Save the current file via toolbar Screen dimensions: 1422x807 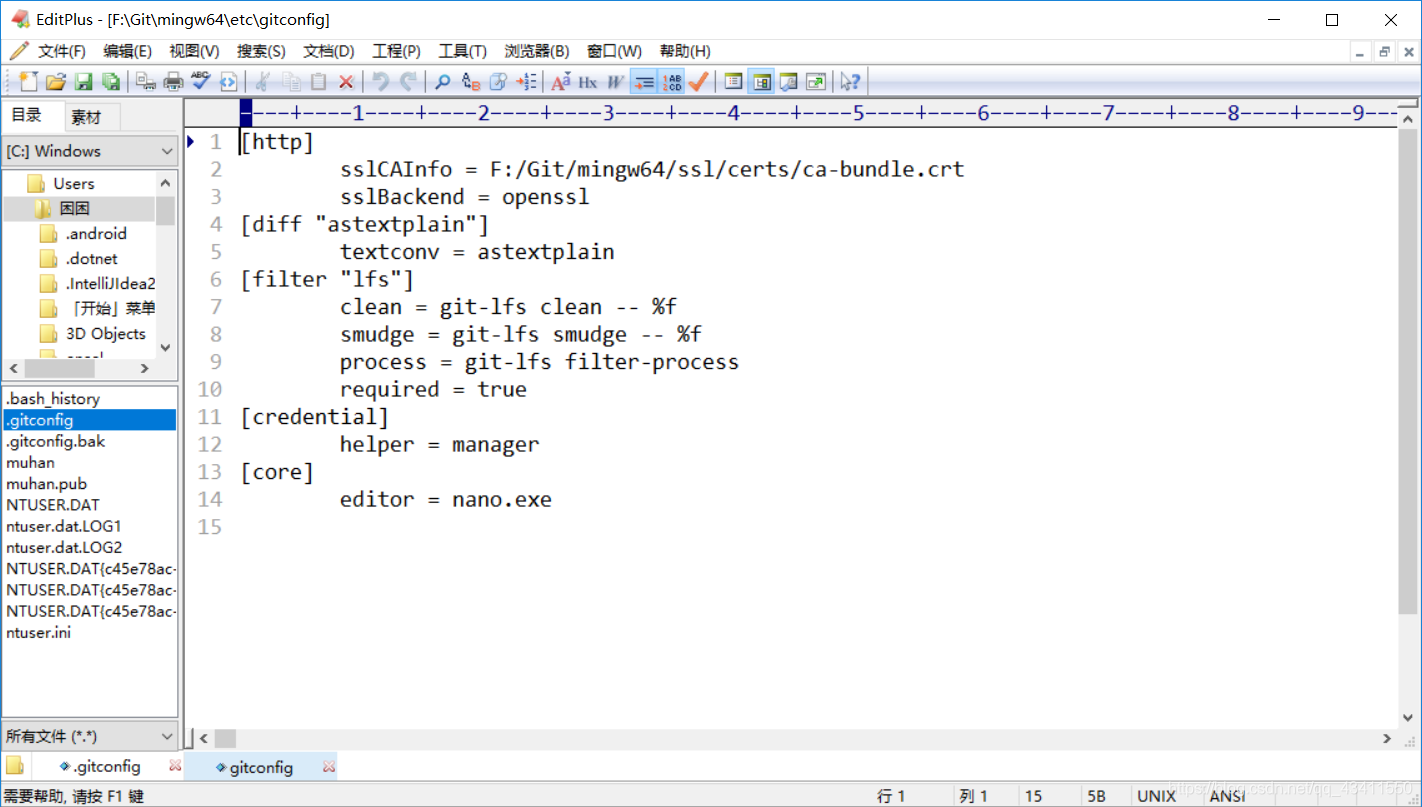coord(84,82)
